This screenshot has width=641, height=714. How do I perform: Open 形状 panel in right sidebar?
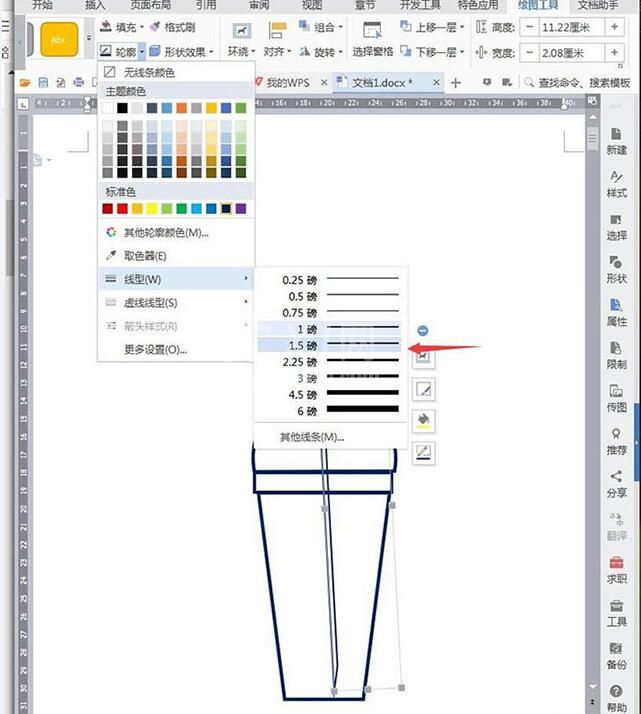[x=616, y=270]
